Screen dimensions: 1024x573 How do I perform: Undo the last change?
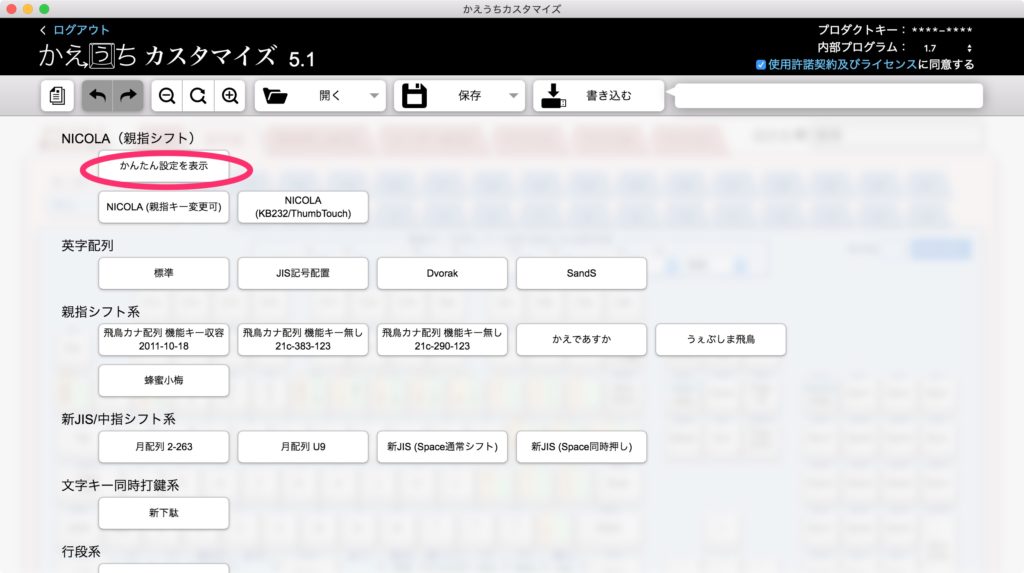click(x=97, y=95)
